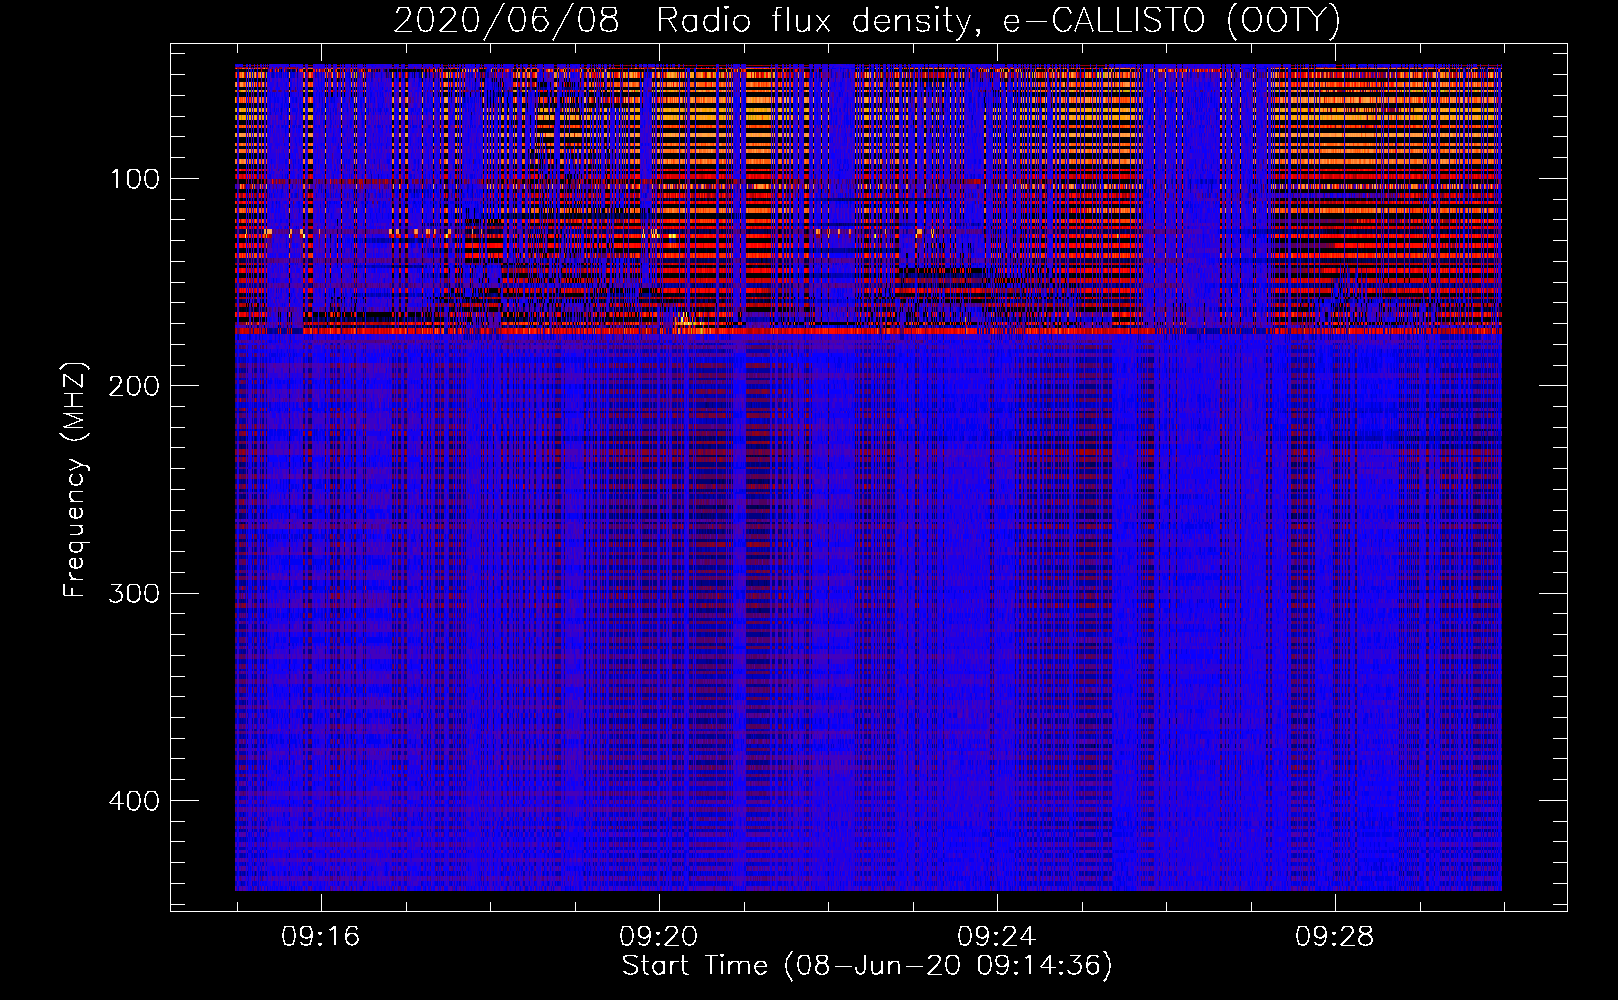The height and width of the screenshot is (1000, 1618).
Task: Select the 09:16 time axis label
Action: click(x=320, y=937)
